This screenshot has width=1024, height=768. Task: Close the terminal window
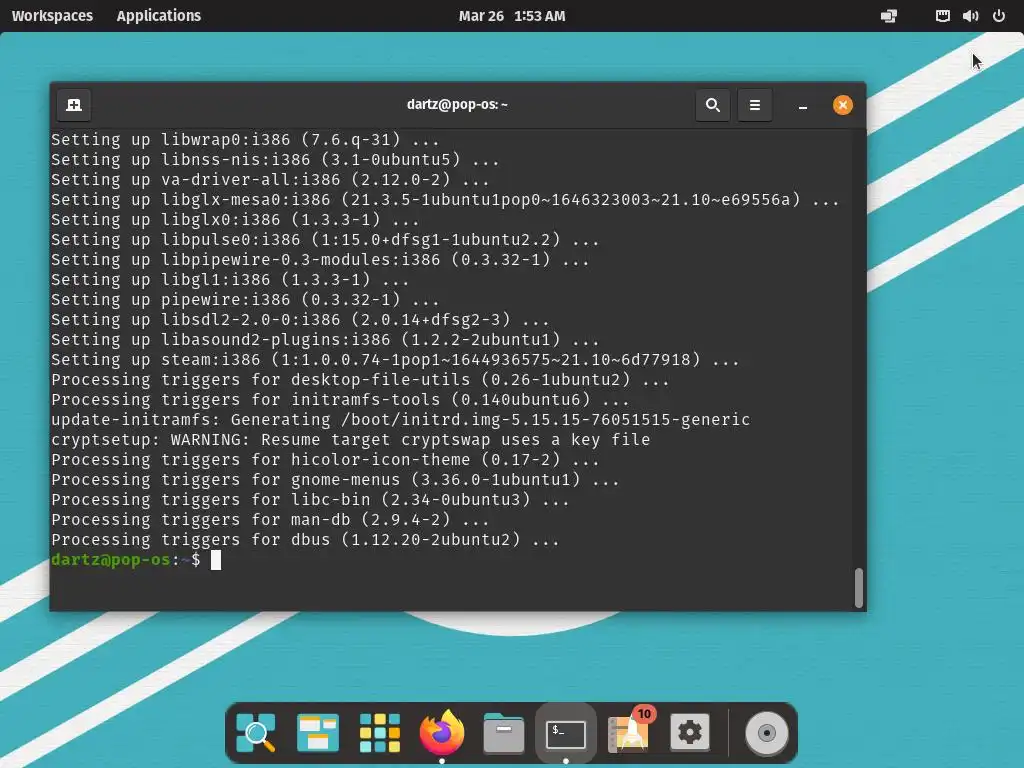[x=842, y=105]
